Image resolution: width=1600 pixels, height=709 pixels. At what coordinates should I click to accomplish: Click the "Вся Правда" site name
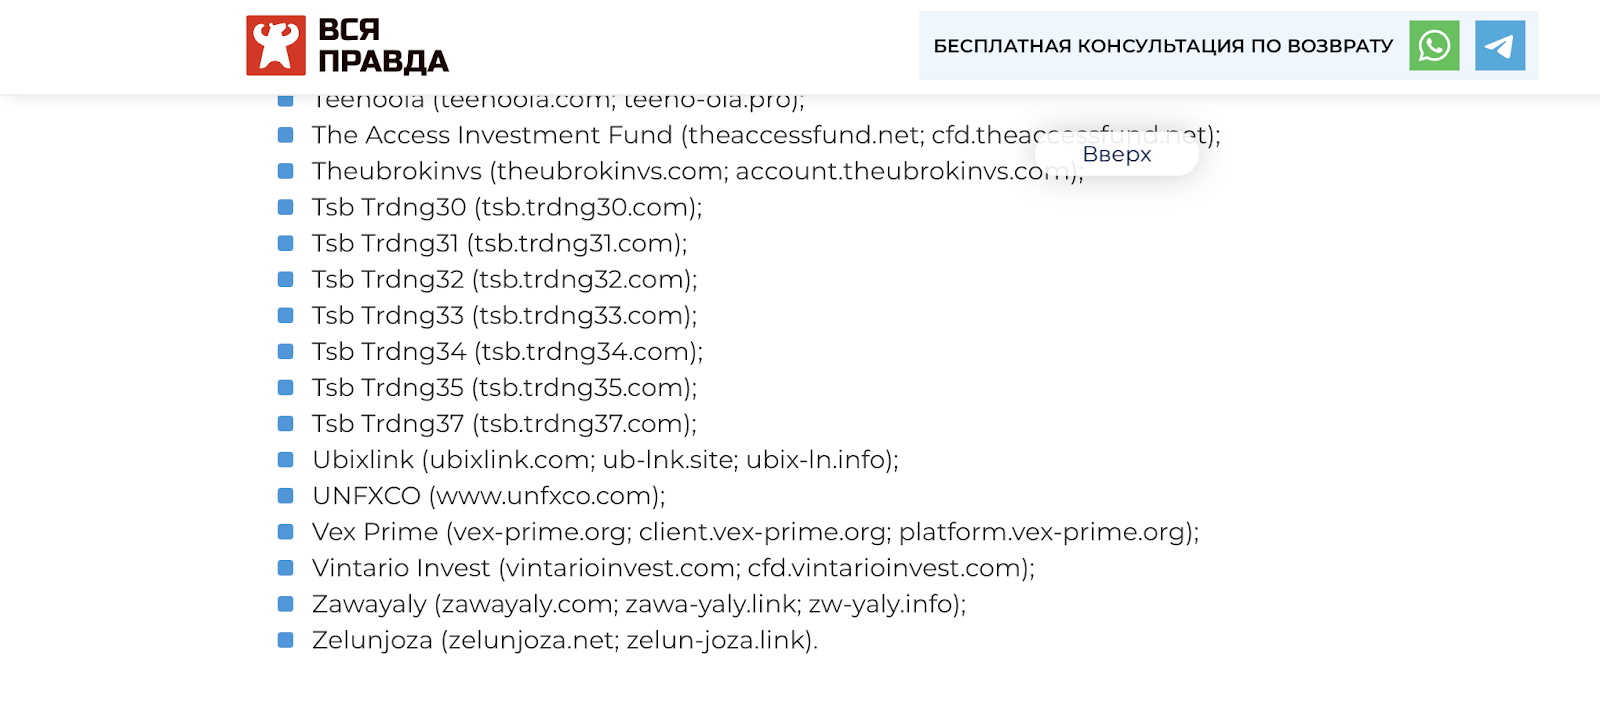(x=383, y=46)
